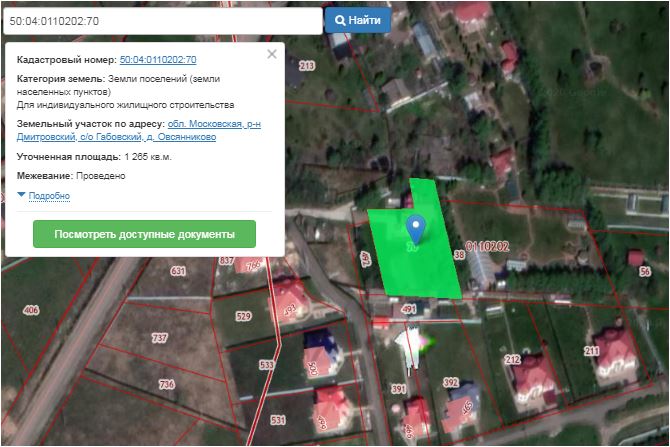Select parcel labeled 736 on map

click(166, 384)
